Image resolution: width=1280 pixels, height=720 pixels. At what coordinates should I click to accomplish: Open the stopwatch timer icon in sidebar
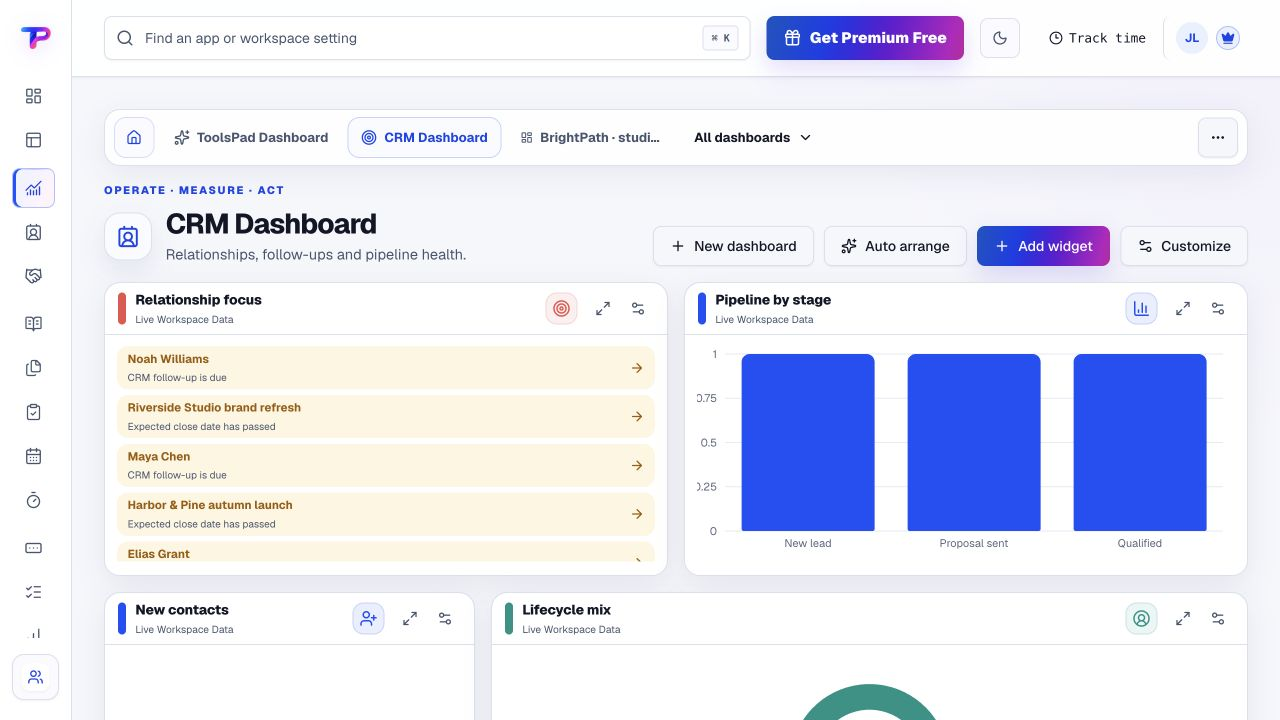[x=33, y=500]
